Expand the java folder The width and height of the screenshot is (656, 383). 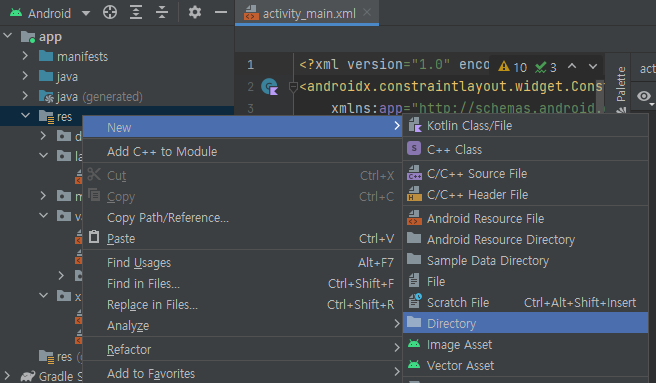click(25, 76)
